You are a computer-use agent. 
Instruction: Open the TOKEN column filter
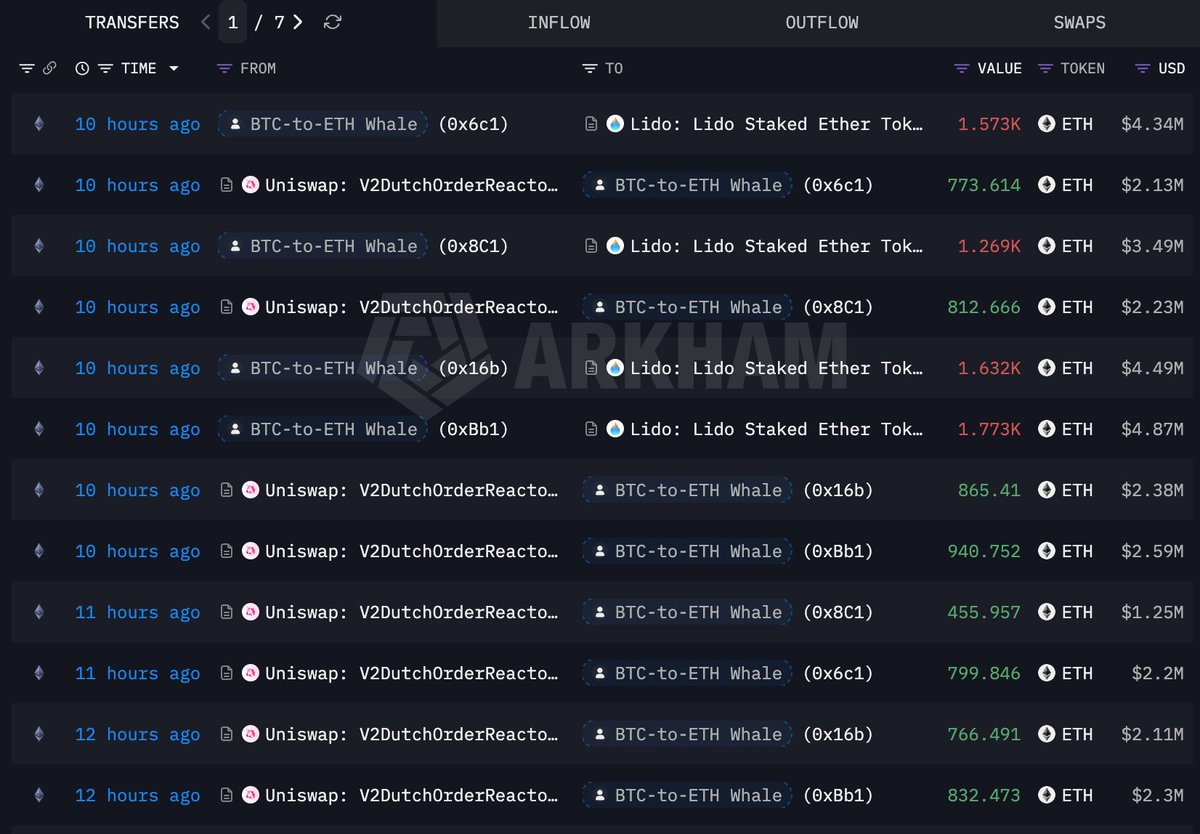(x=1045, y=68)
